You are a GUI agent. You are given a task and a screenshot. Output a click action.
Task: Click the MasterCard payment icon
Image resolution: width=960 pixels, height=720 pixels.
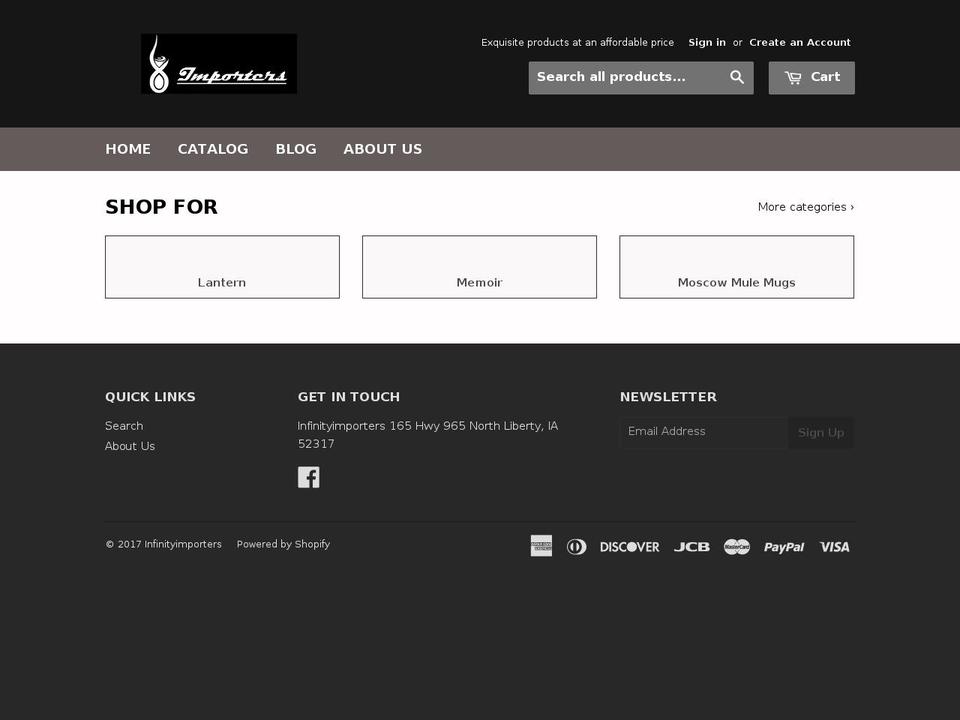737,547
